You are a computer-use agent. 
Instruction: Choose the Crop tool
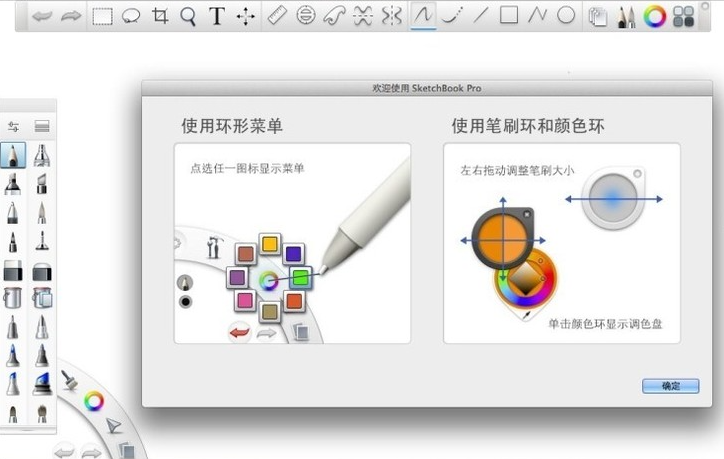[160, 16]
